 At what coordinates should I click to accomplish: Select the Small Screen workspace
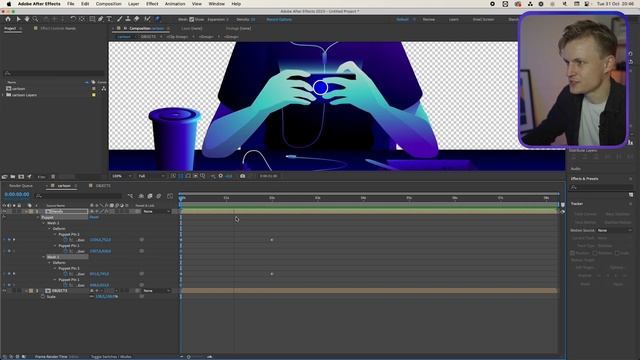pos(483,19)
